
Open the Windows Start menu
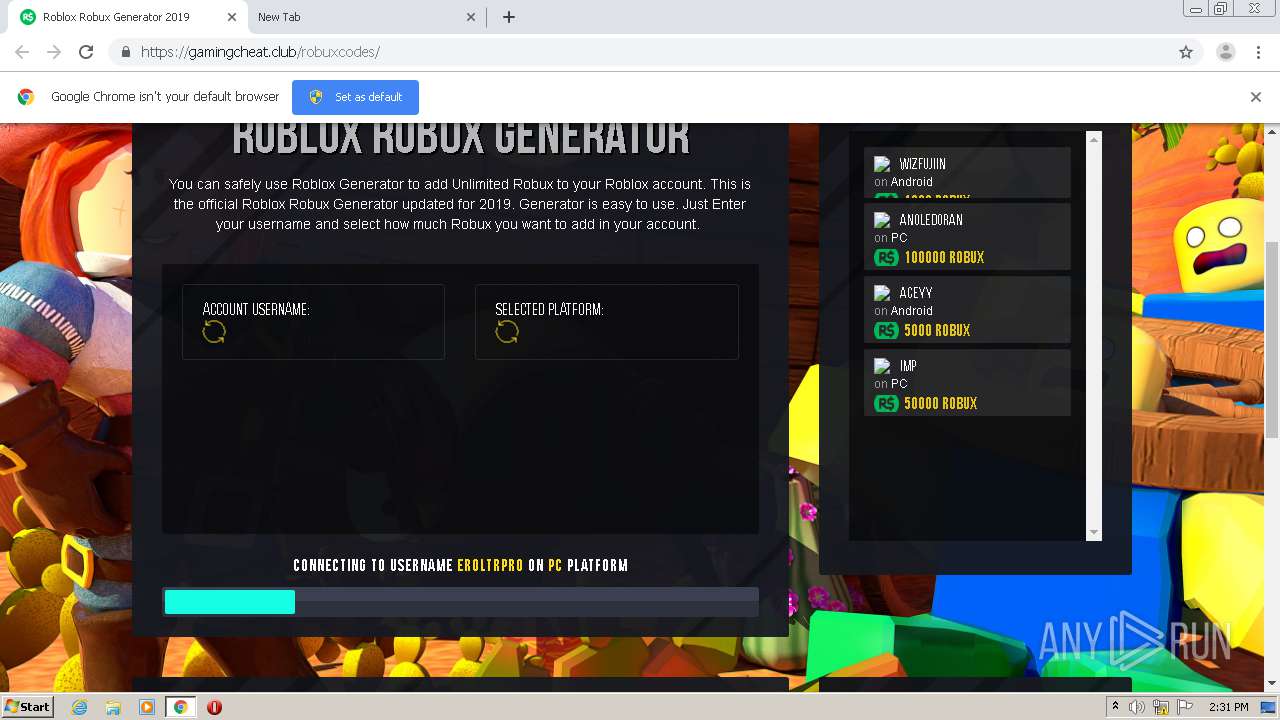27,707
